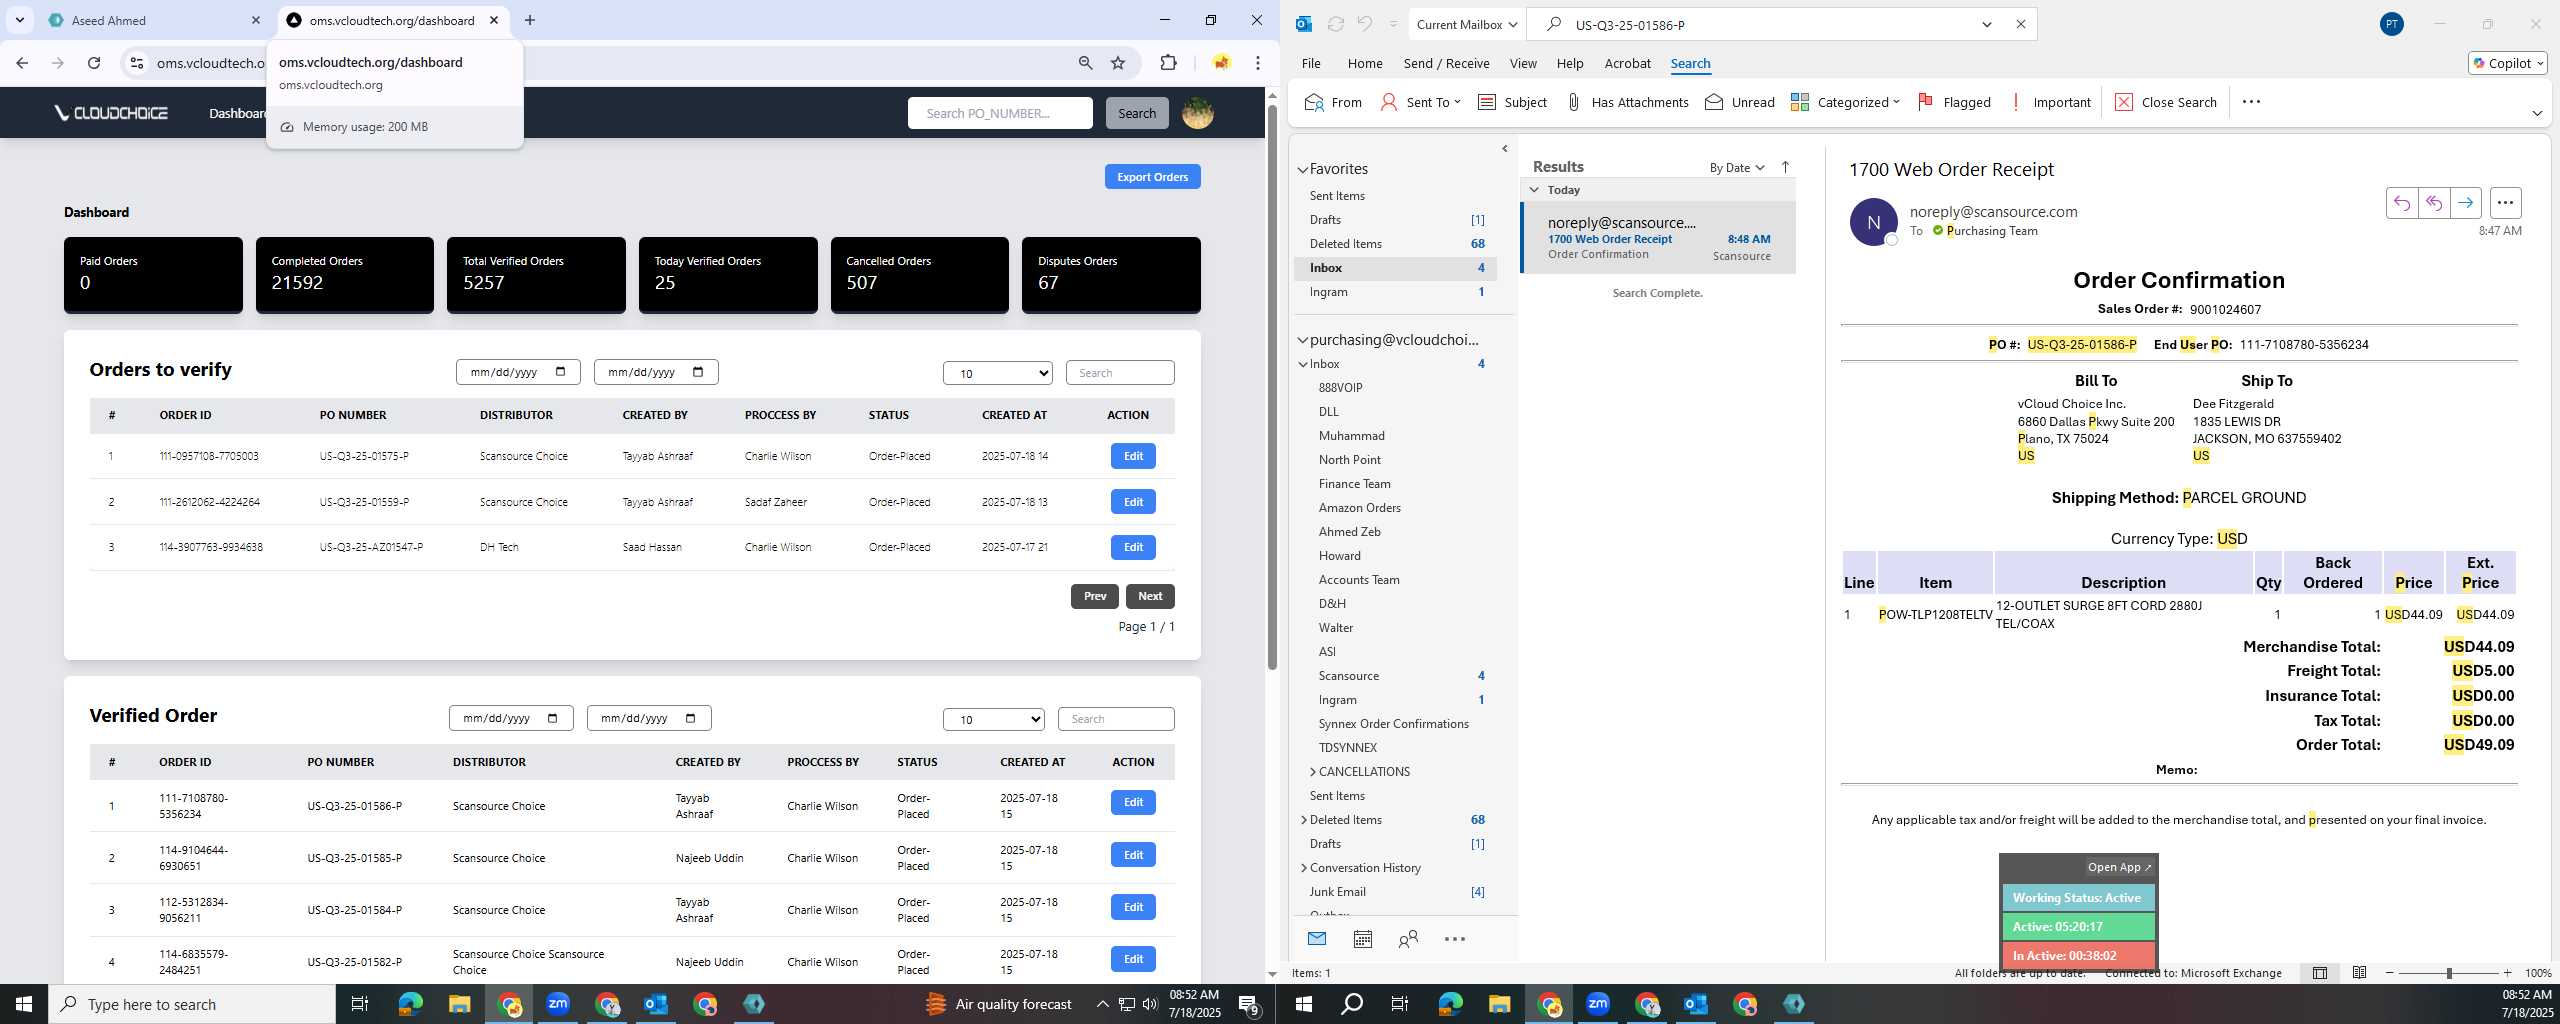Screen dimensions: 2560x1024
Task: Bookmark page with Chrome star icon
Action: point(1118,63)
